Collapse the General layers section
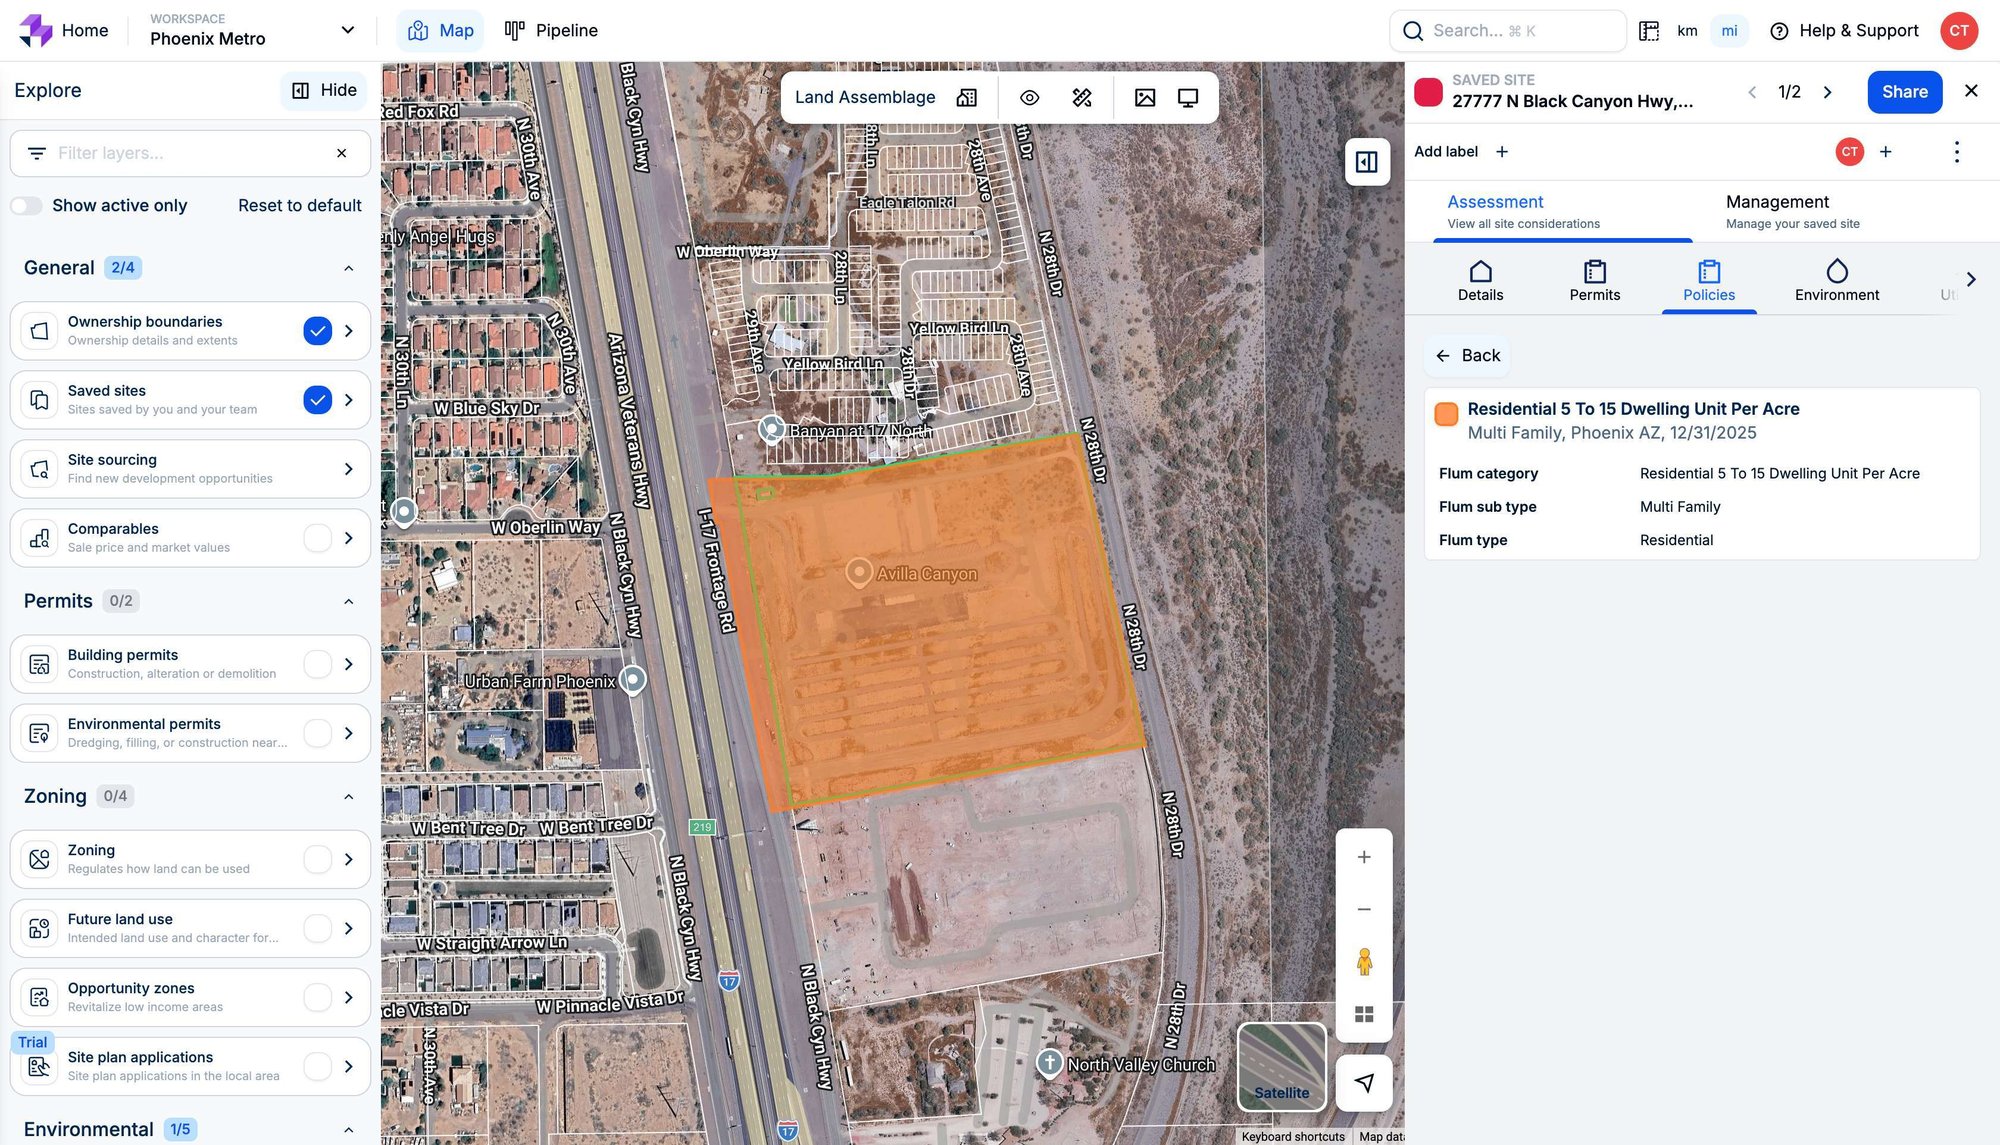The width and height of the screenshot is (2000, 1145). (348, 267)
